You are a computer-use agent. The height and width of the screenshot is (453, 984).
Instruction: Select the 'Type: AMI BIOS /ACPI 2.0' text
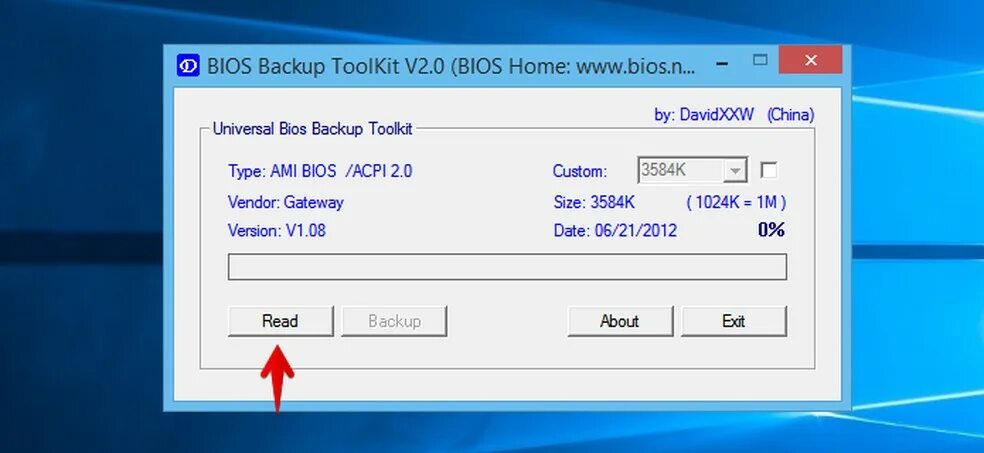click(320, 171)
